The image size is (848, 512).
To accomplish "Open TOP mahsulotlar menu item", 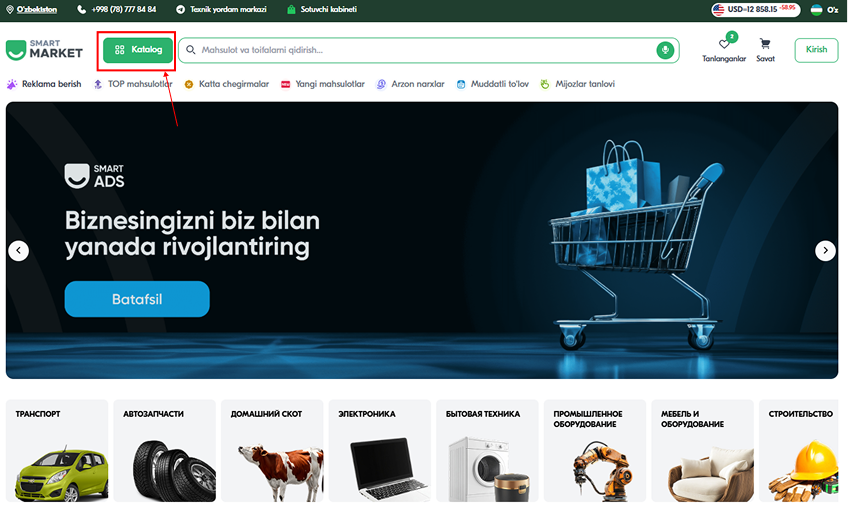I will pyautogui.click(x=133, y=84).
